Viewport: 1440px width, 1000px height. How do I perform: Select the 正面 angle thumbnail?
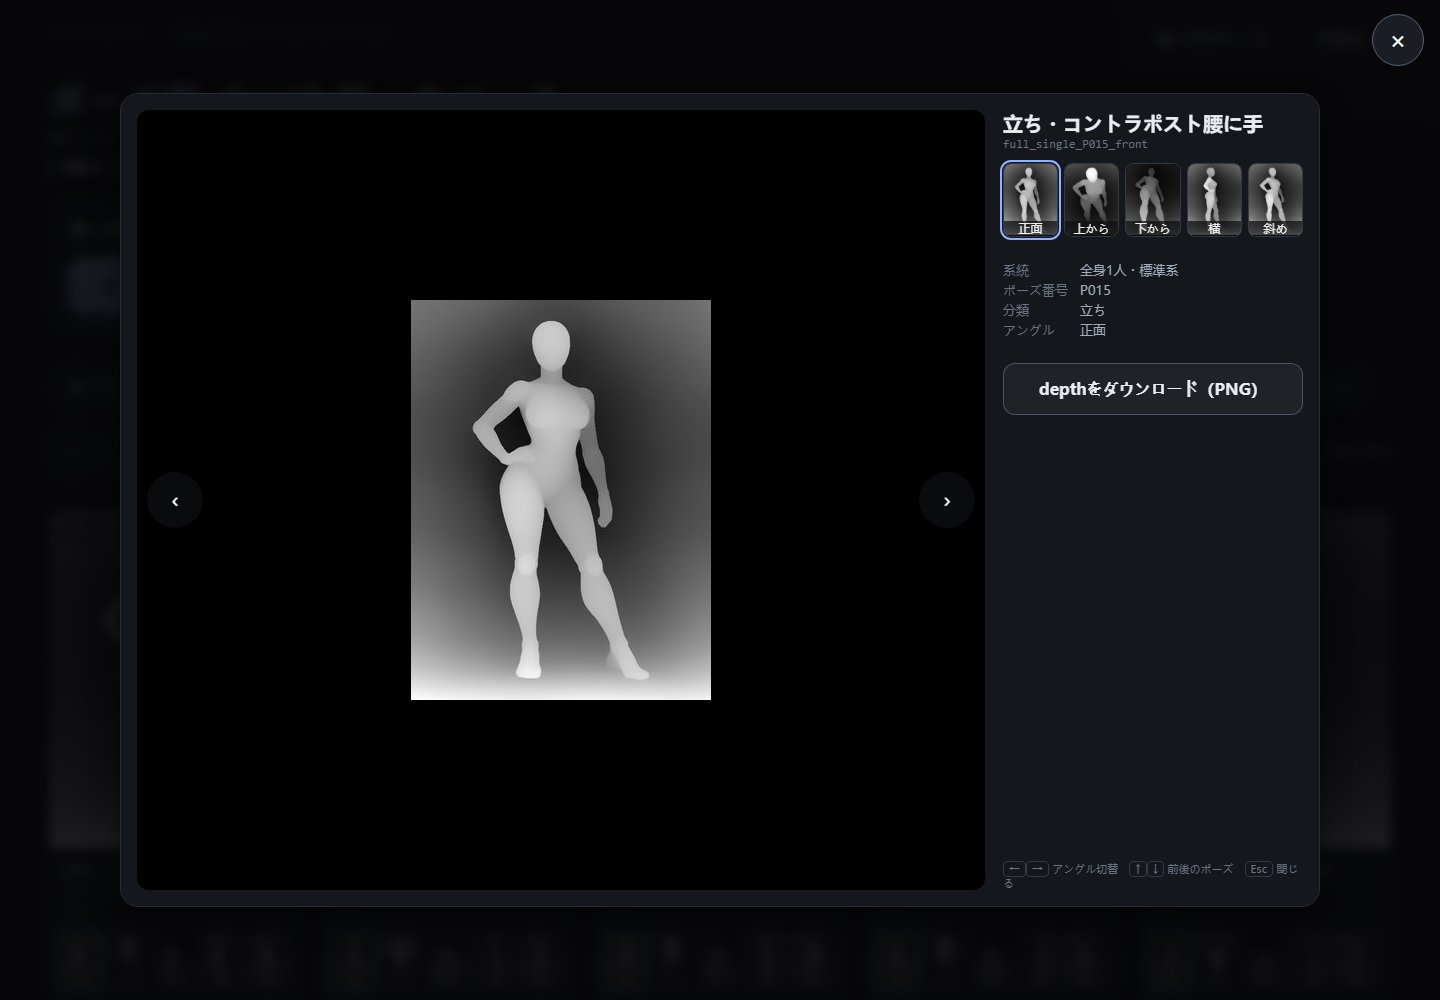pyautogui.click(x=1030, y=200)
